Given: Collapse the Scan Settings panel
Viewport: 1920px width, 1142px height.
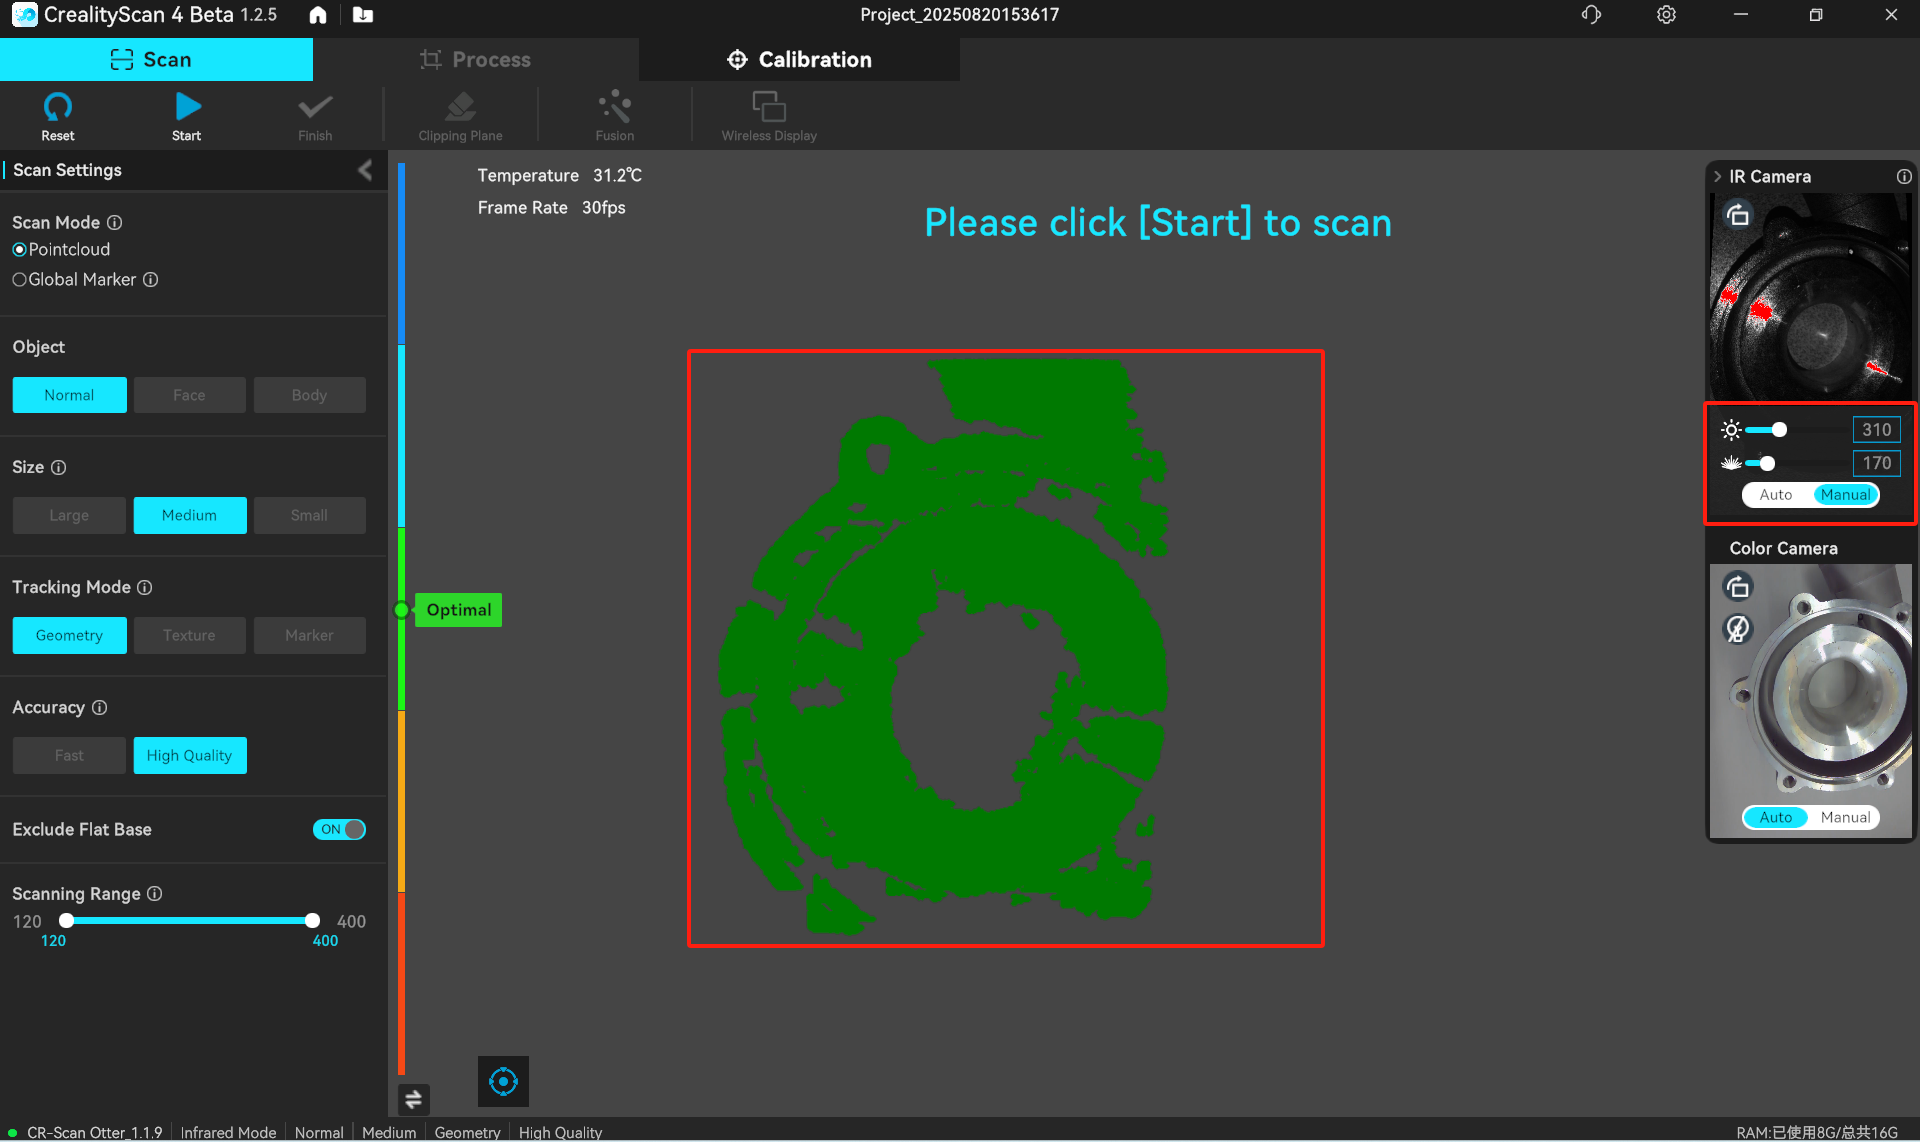Looking at the screenshot, I should coord(365,170).
